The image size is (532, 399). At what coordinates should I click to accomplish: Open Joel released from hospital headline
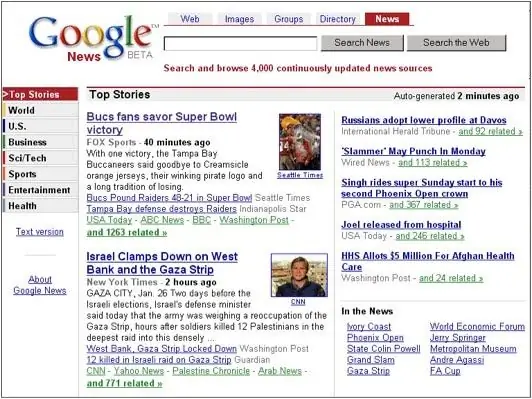pos(401,225)
